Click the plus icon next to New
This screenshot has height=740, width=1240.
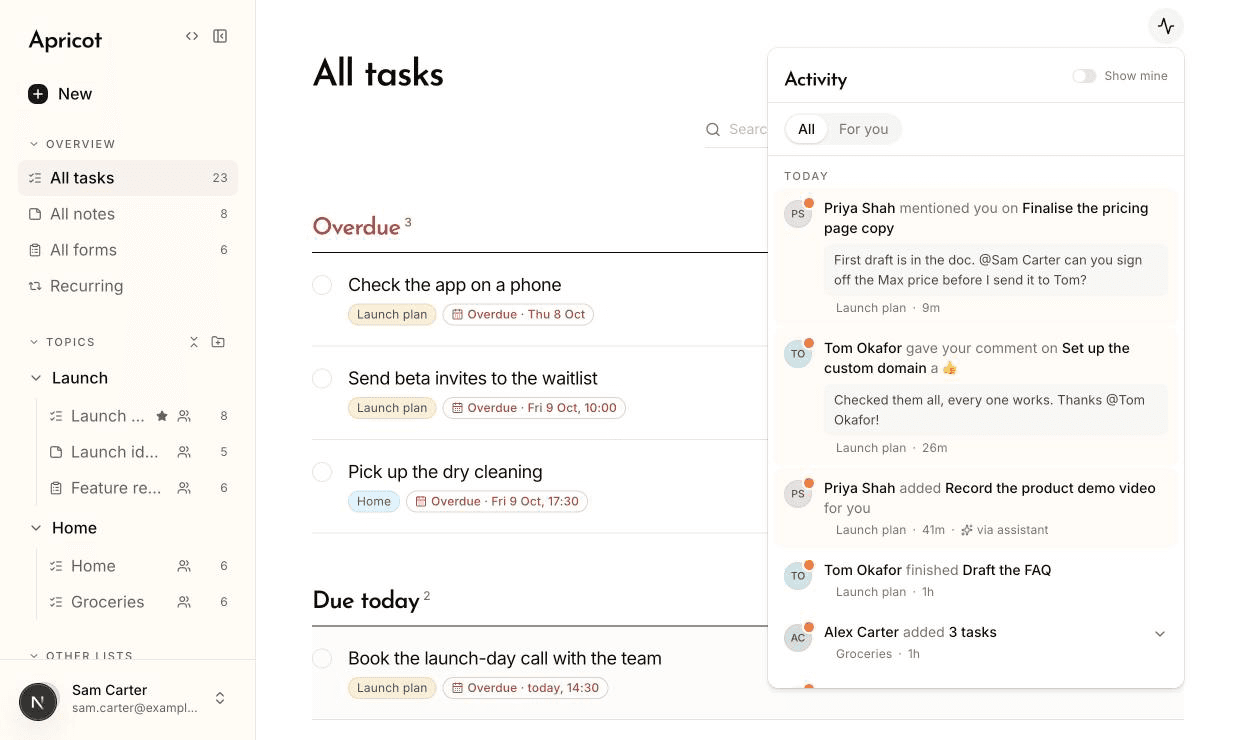pos(38,94)
